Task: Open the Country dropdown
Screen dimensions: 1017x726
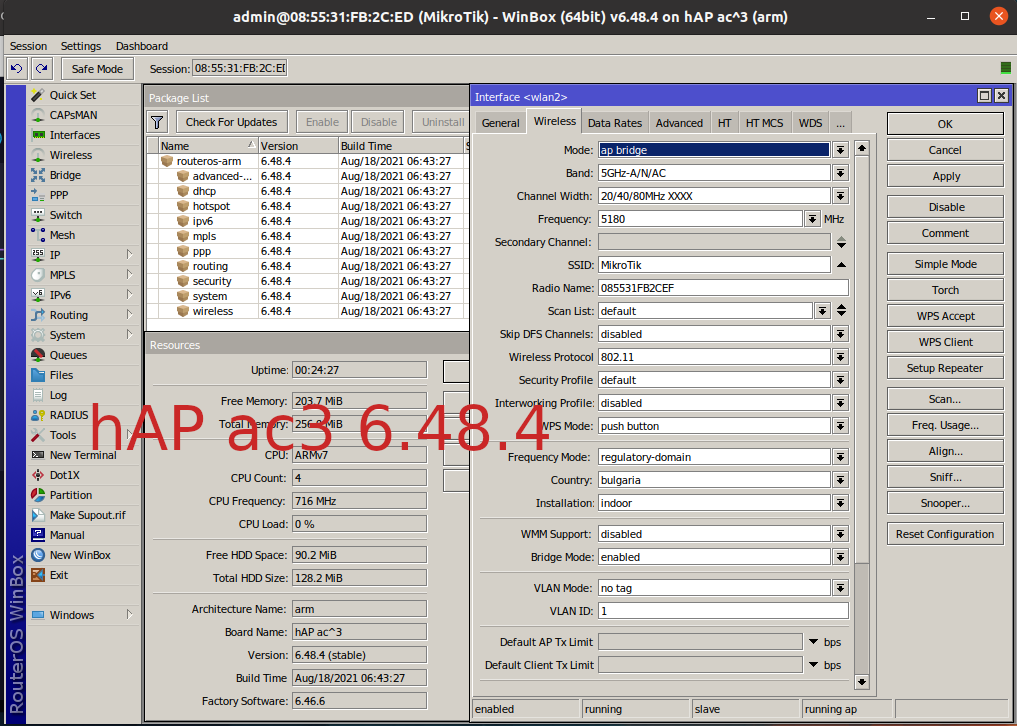Action: [840, 480]
